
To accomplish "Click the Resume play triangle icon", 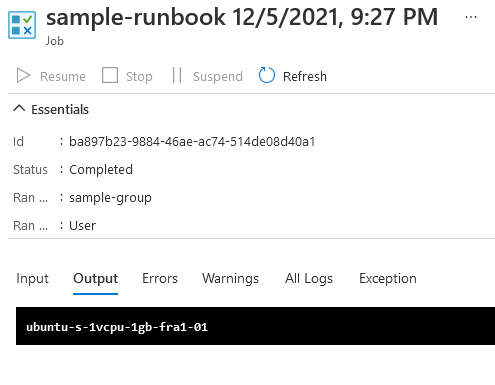I will [23, 75].
